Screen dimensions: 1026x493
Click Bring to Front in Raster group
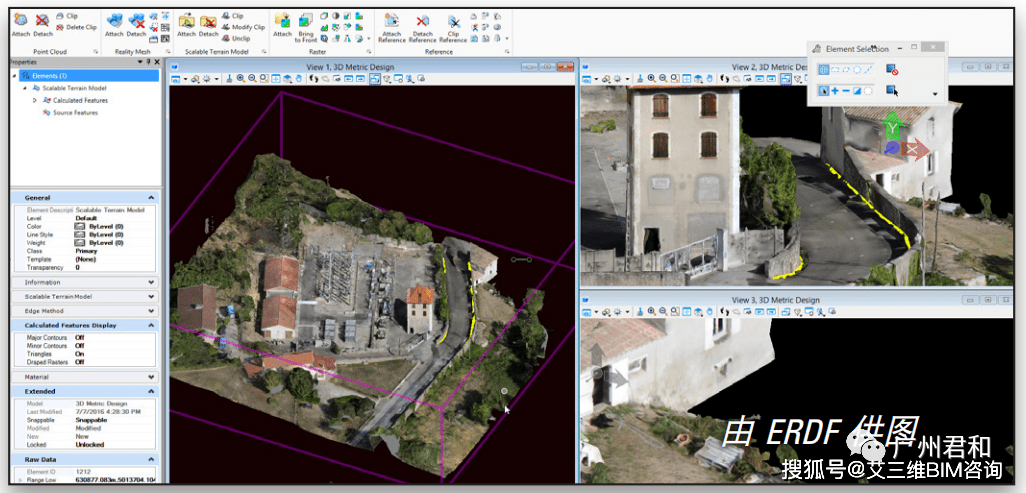tap(306, 27)
